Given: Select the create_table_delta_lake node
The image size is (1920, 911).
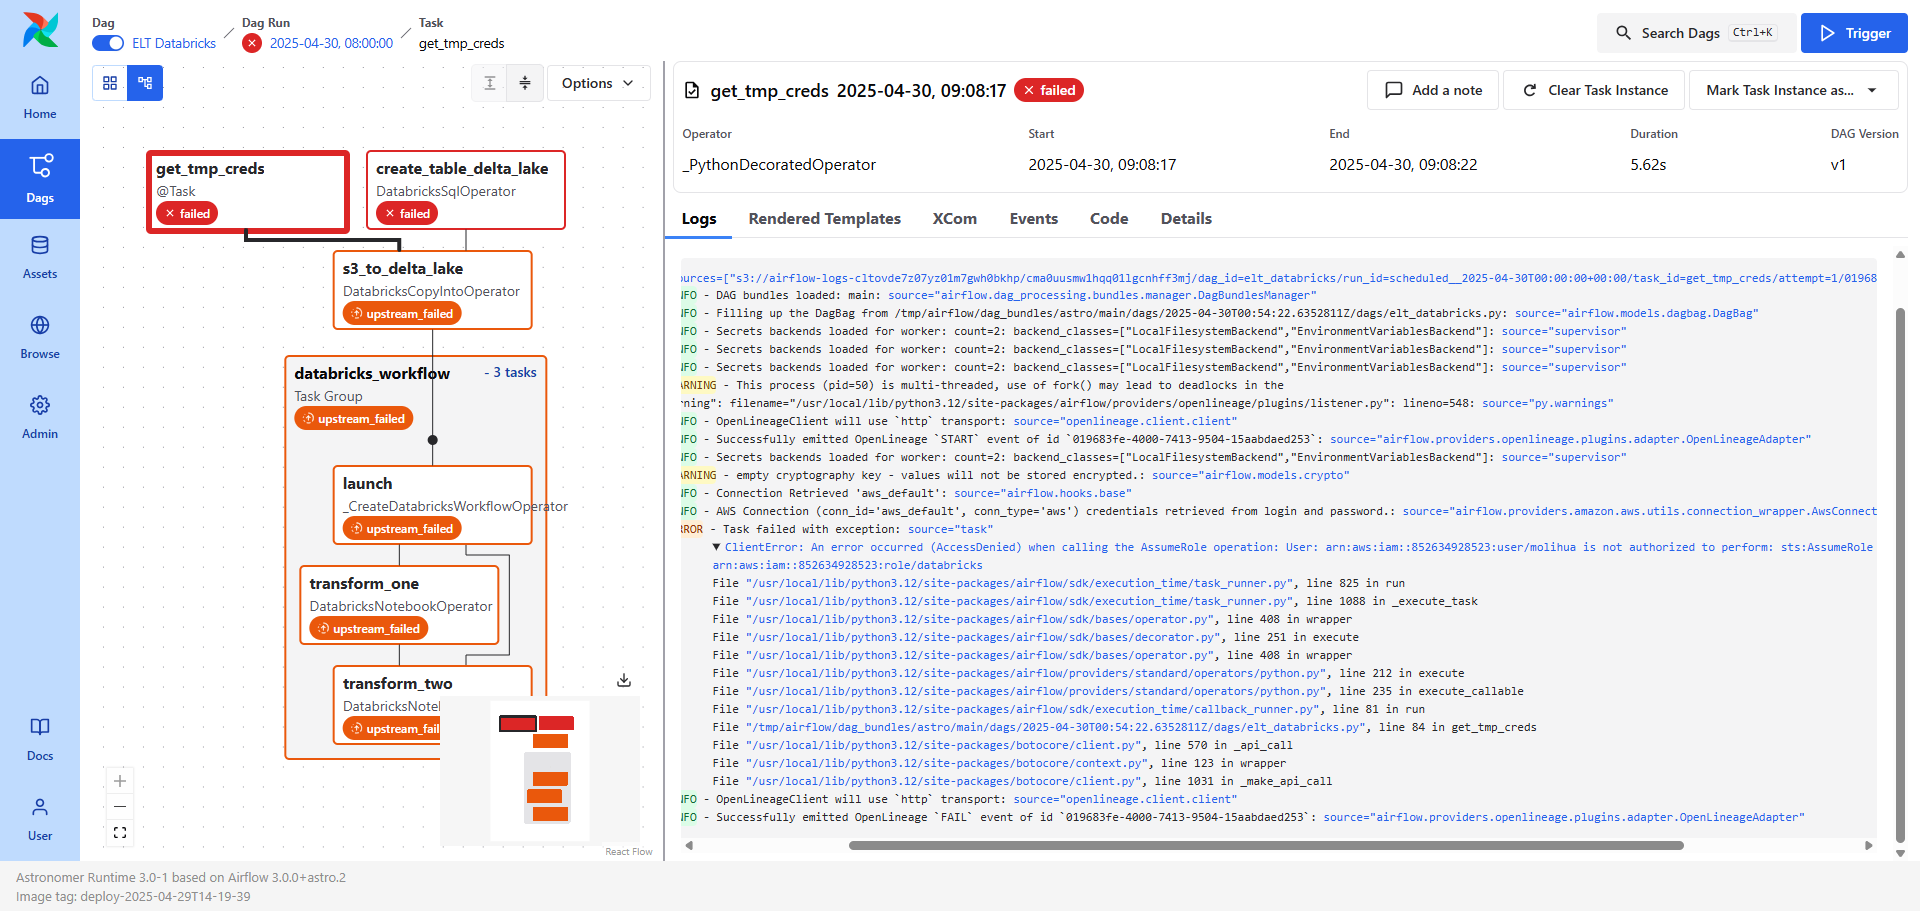Looking at the screenshot, I should click(x=466, y=190).
